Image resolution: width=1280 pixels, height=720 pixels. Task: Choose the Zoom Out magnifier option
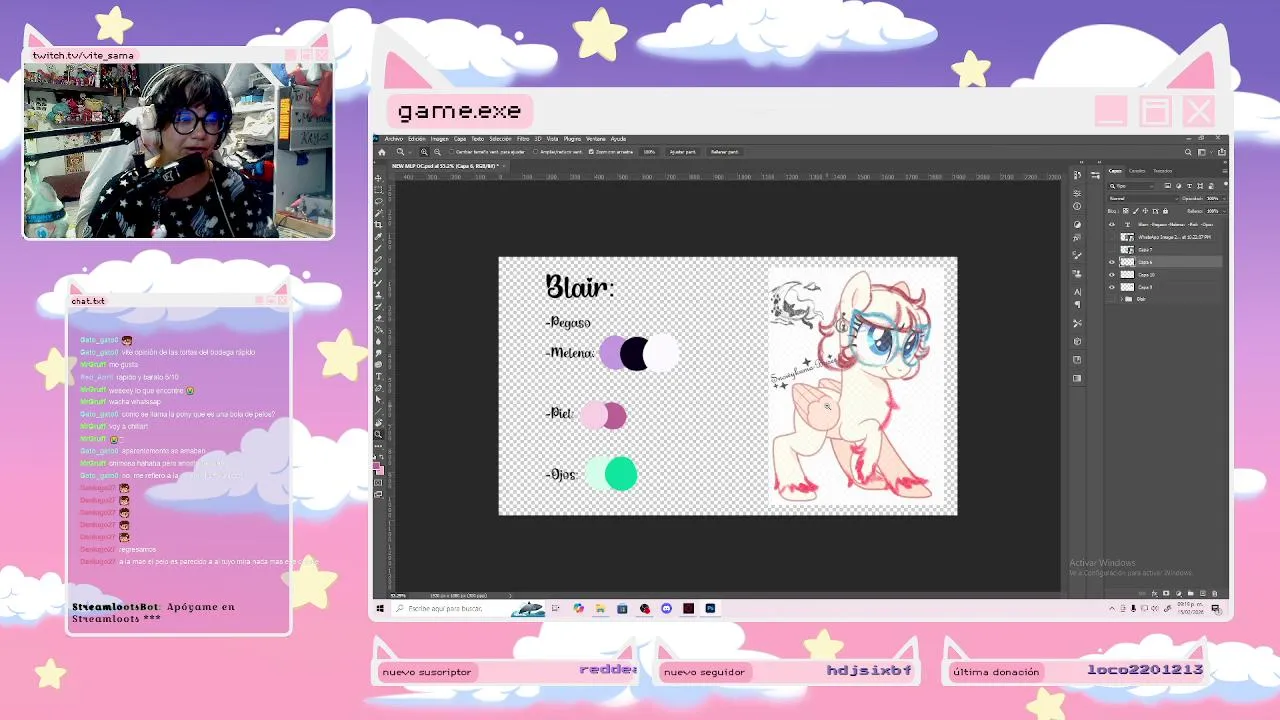tap(437, 152)
